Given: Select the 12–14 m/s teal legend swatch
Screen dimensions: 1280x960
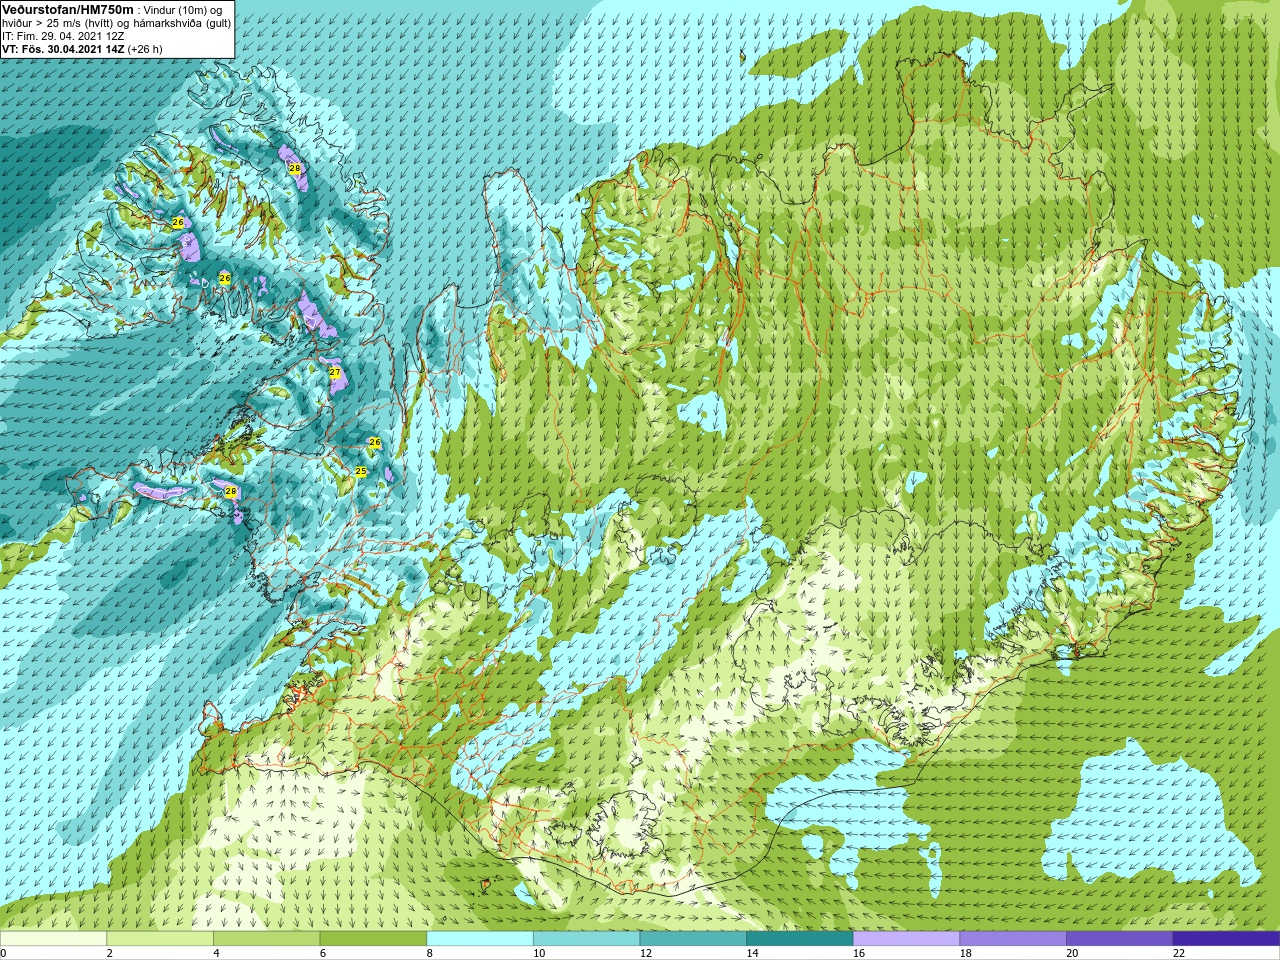Looking at the screenshot, I should click(x=693, y=939).
